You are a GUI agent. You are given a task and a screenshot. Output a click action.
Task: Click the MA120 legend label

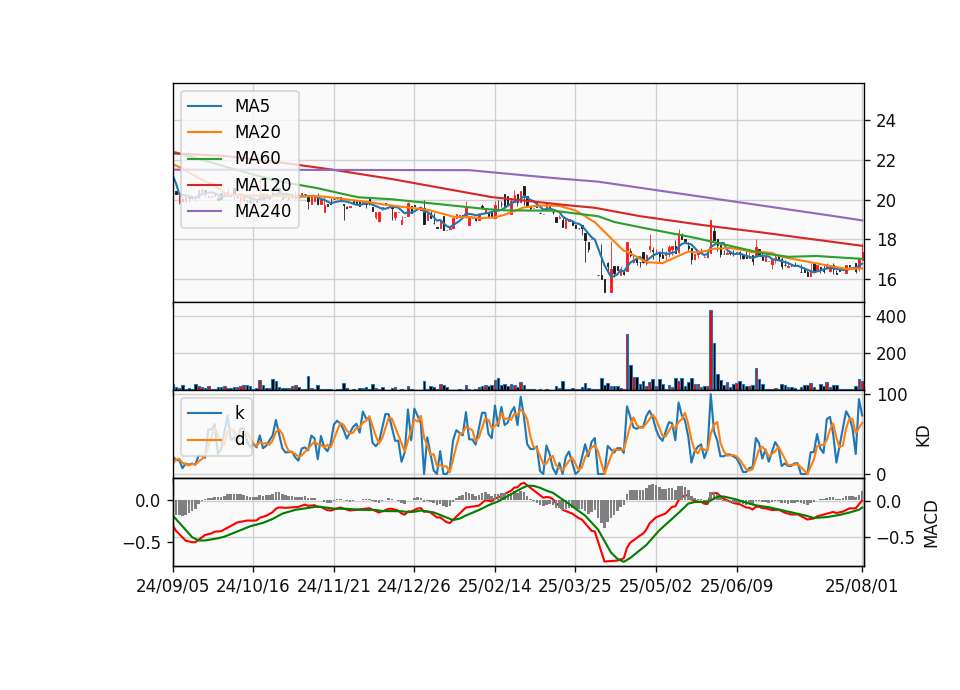click(x=263, y=185)
